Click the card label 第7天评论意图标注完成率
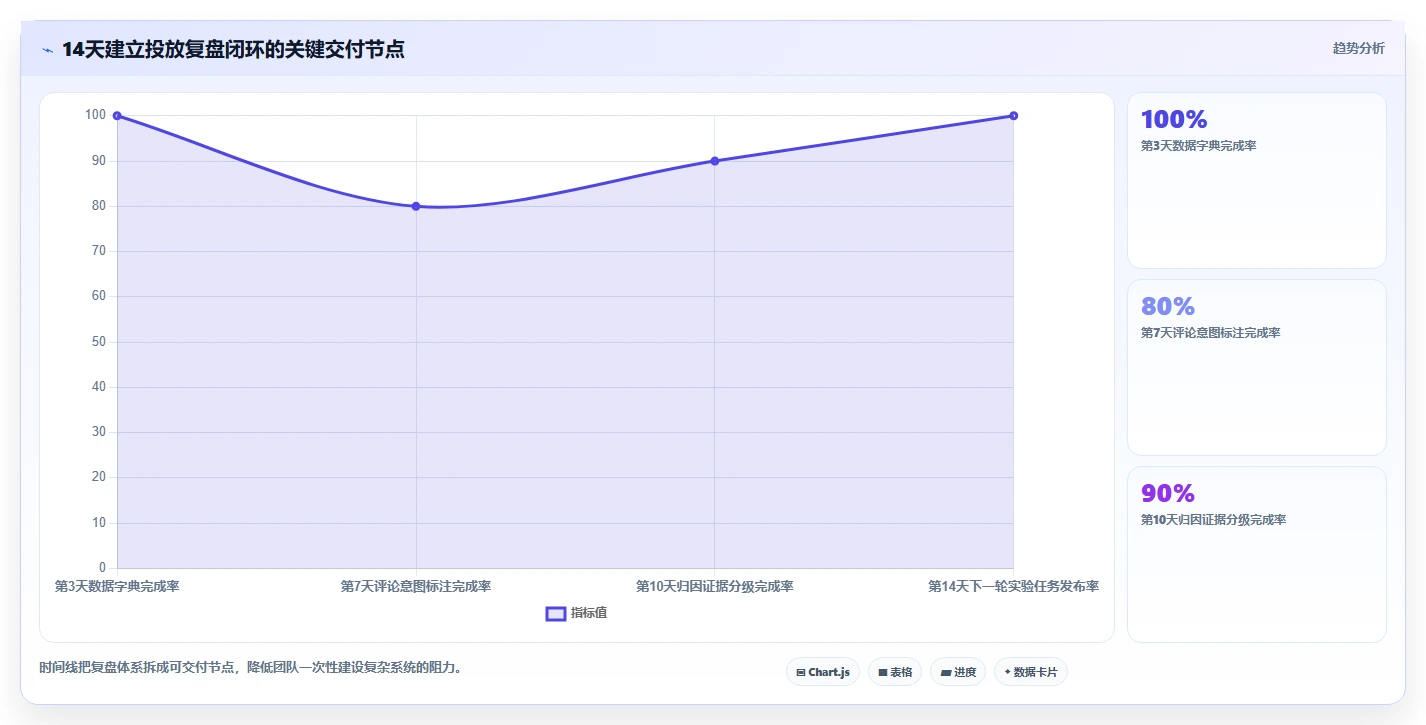Viewport: 1426px width, 725px height. [1210, 333]
